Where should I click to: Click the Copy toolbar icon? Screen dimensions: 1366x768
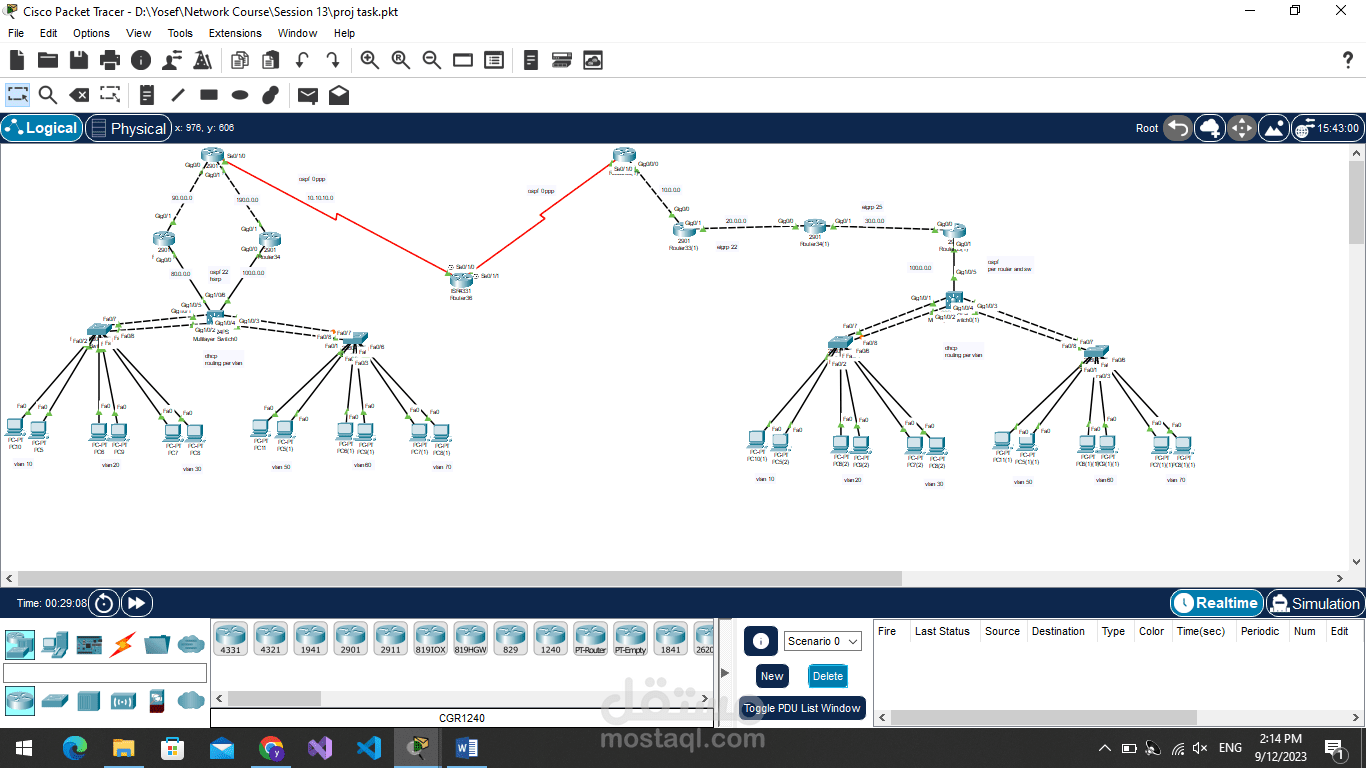239,60
